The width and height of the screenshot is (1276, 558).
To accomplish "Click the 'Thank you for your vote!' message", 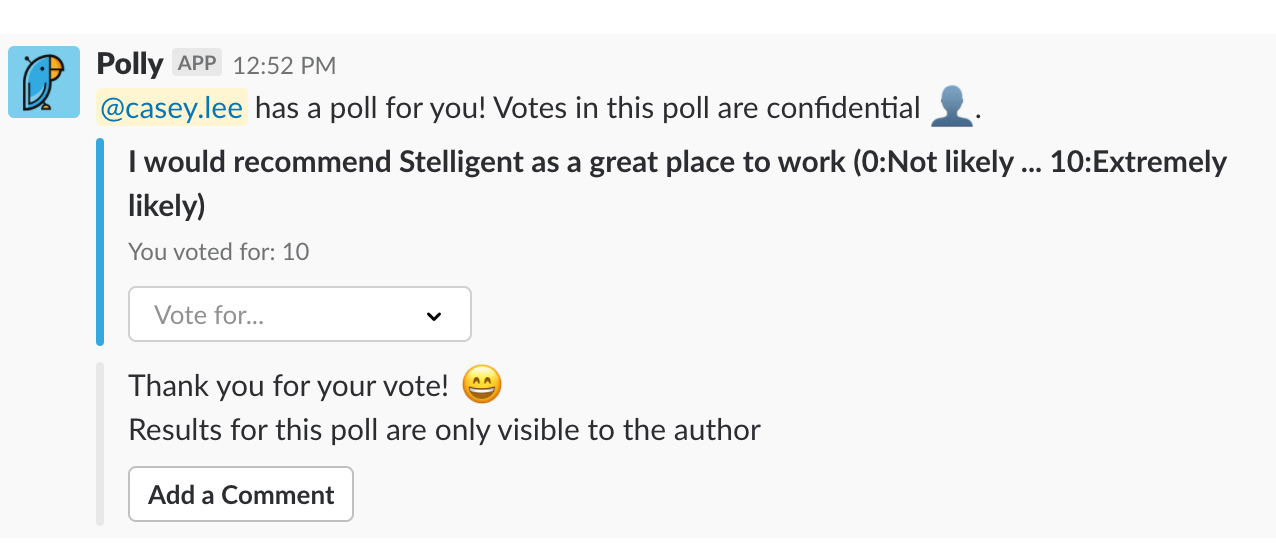I will pyautogui.click(x=289, y=386).
